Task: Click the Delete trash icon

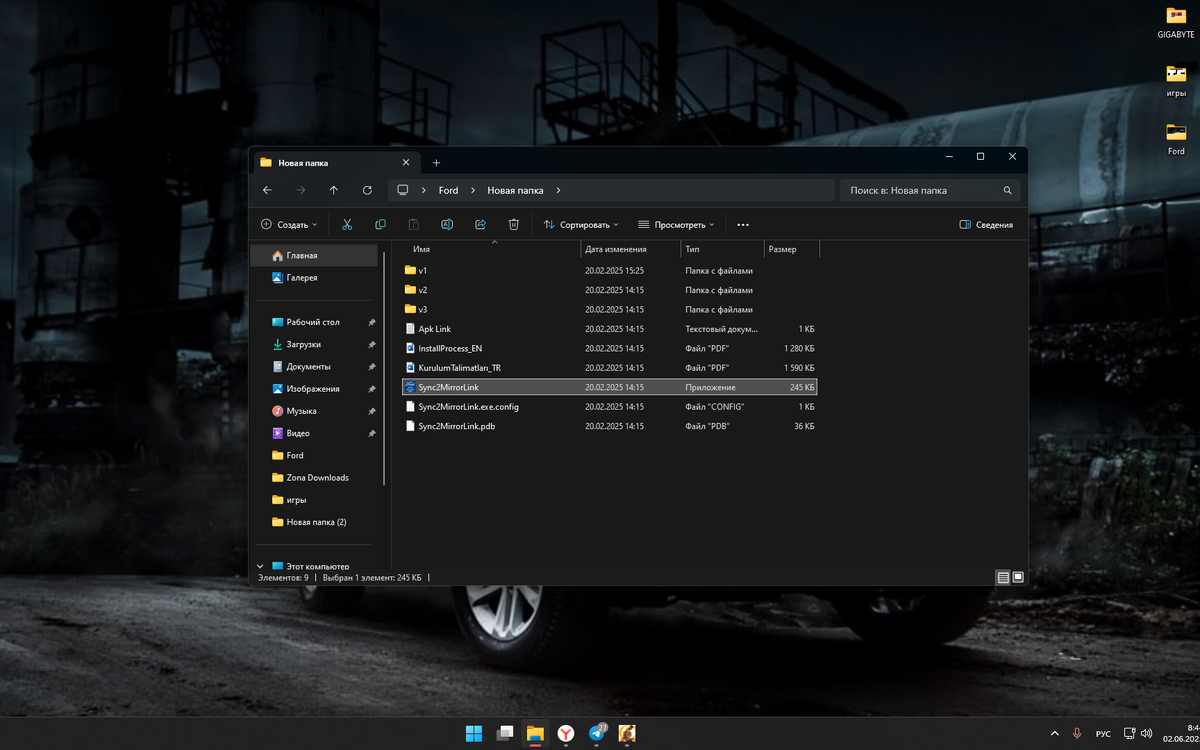Action: coord(513,225)
